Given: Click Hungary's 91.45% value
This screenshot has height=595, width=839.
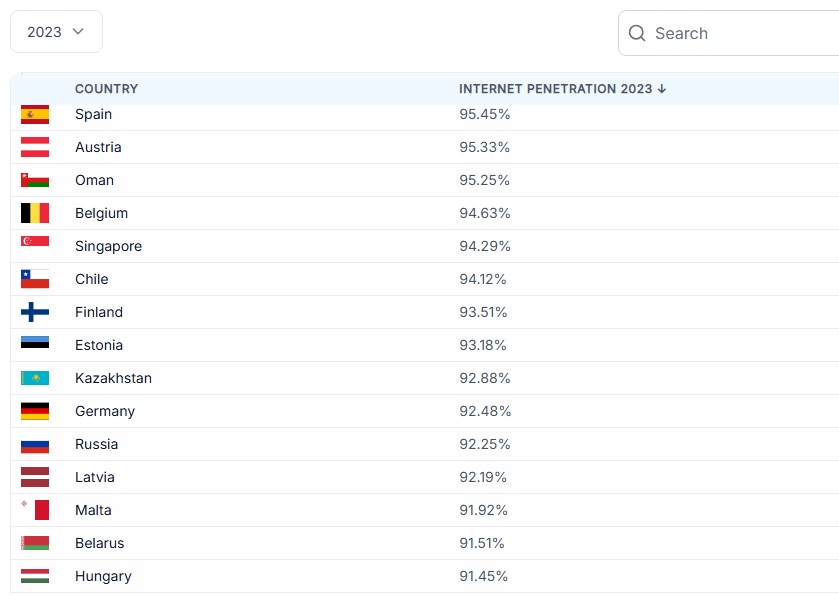Looking at the screenshot, I should 484,576.
